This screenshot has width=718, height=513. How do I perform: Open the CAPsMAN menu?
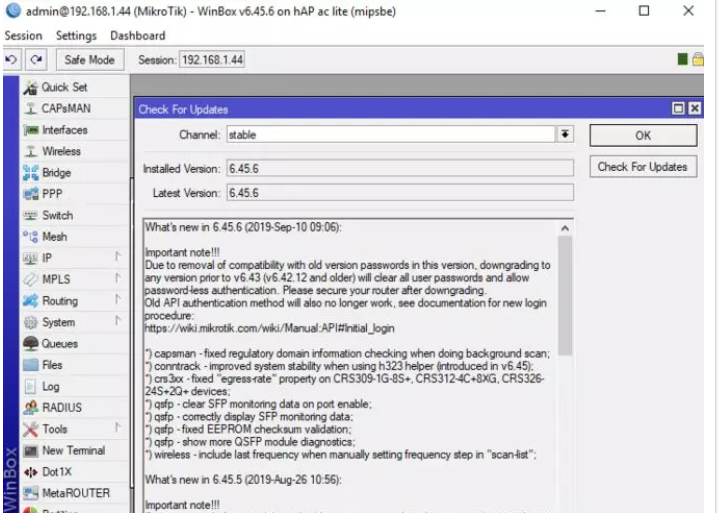tap(65, 108)
